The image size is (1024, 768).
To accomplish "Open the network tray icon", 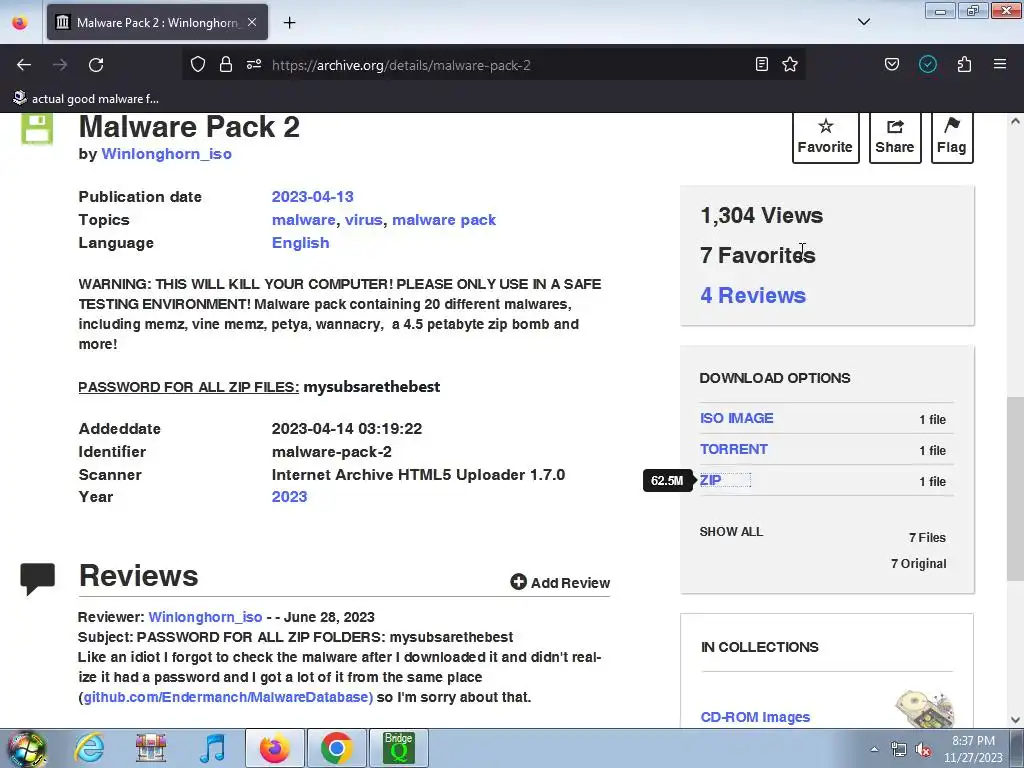I will 899,749.
